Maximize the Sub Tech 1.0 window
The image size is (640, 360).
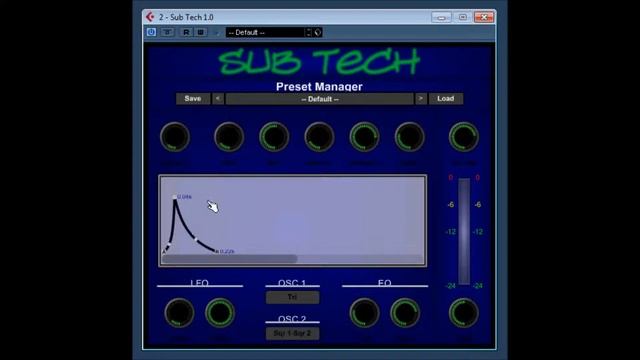click(462, 17)
